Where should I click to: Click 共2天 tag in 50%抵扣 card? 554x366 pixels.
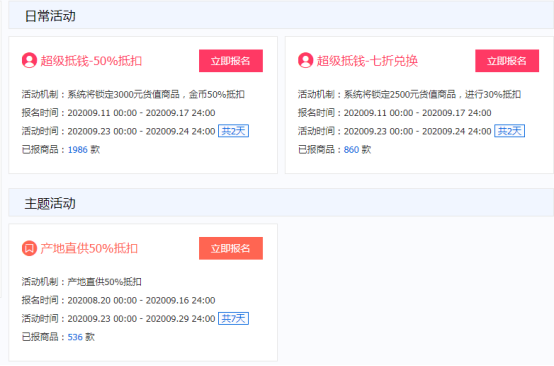coord(234,131)
